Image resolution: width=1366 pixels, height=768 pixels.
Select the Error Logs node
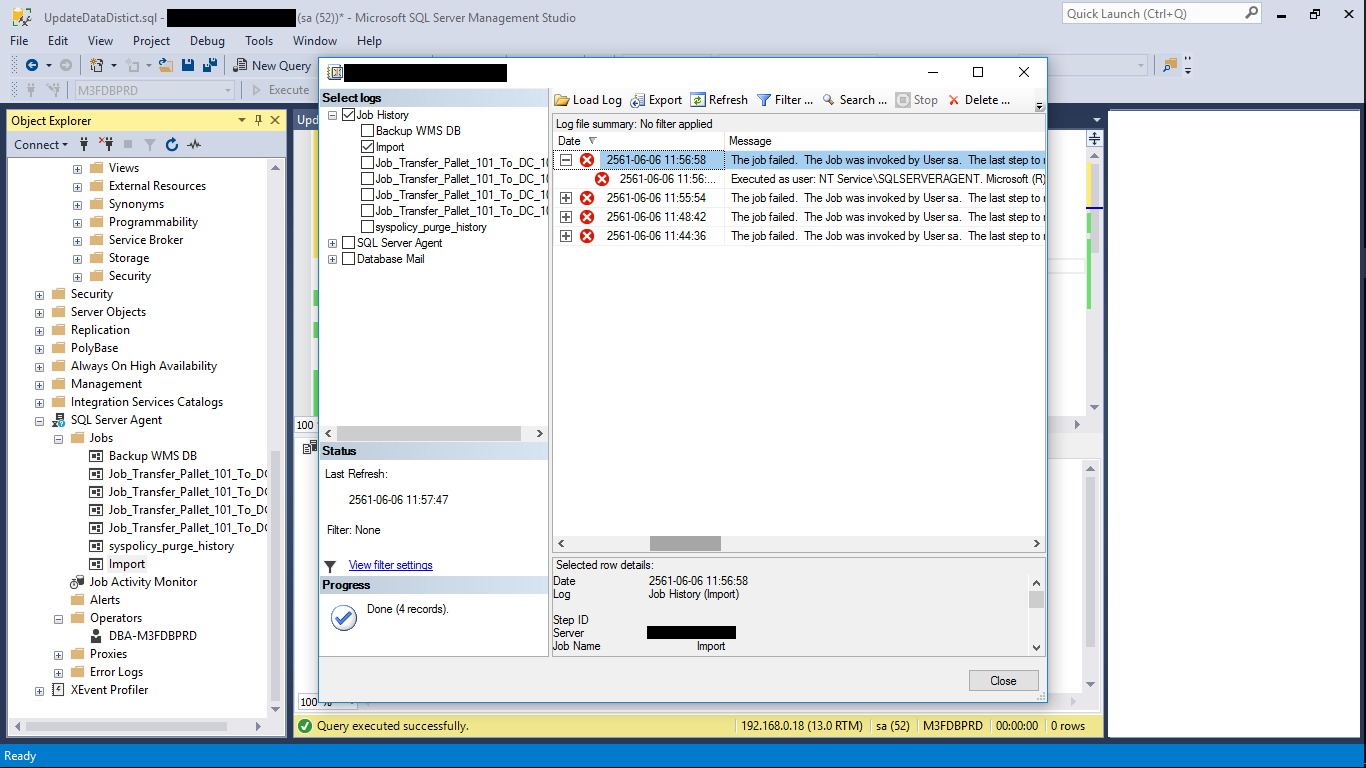click(x=116, y=672)
